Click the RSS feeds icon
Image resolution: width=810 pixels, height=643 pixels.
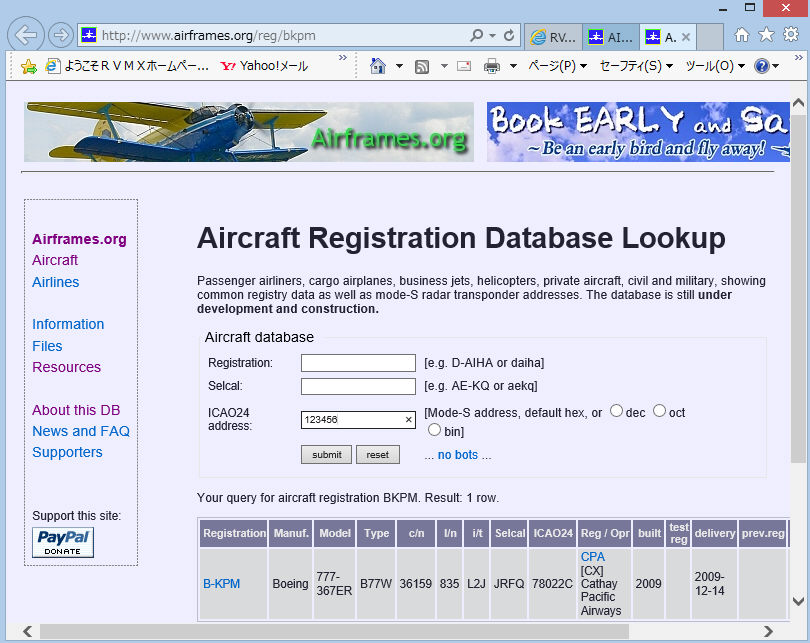[422, 66]
